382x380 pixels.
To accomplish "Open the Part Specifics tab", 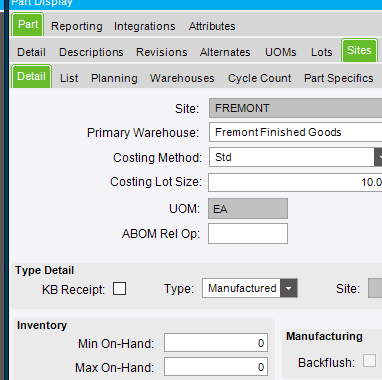I will point(339,78).
